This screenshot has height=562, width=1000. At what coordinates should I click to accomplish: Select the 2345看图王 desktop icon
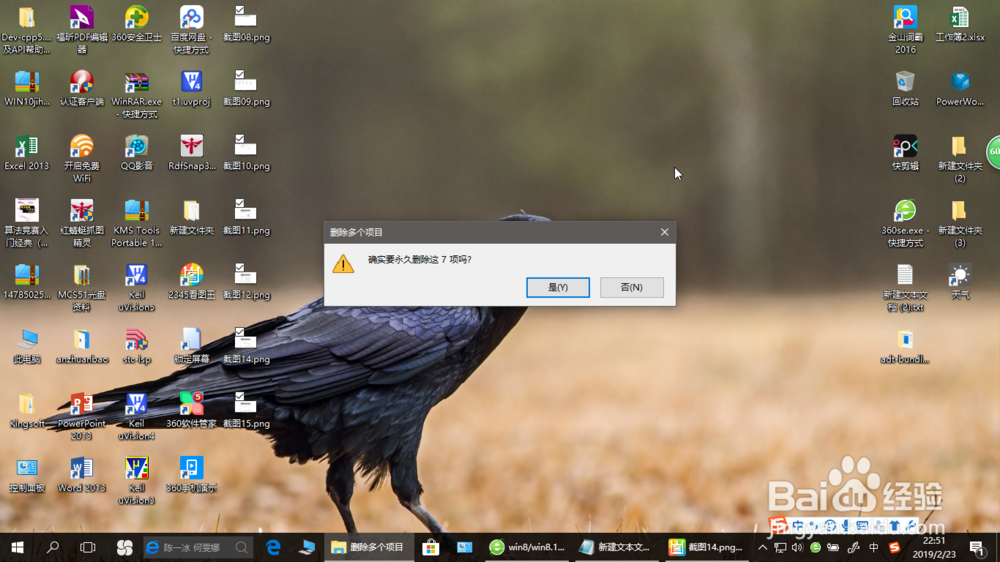191,281
